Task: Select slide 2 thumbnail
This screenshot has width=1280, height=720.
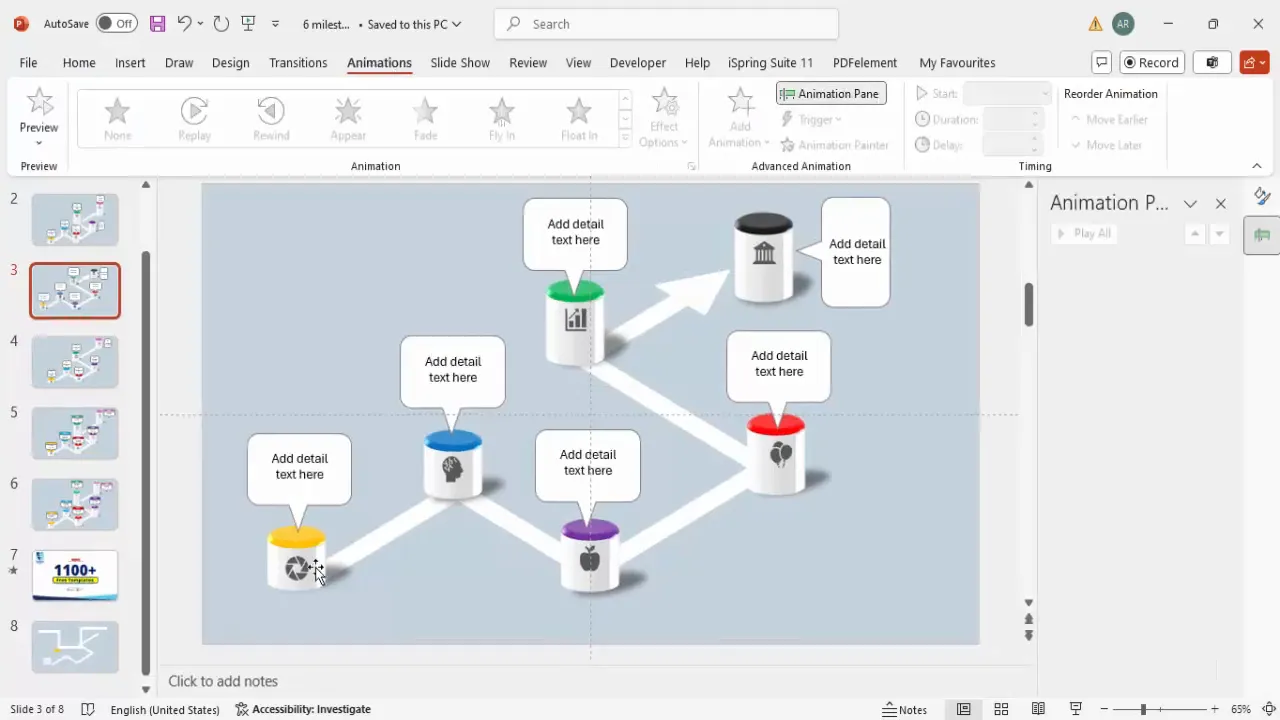Action: [x=75, y=219]
